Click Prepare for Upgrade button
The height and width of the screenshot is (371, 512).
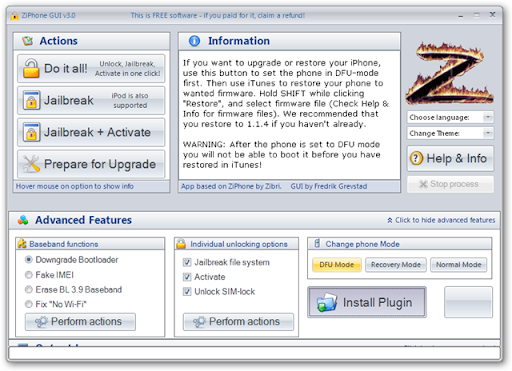91,164
